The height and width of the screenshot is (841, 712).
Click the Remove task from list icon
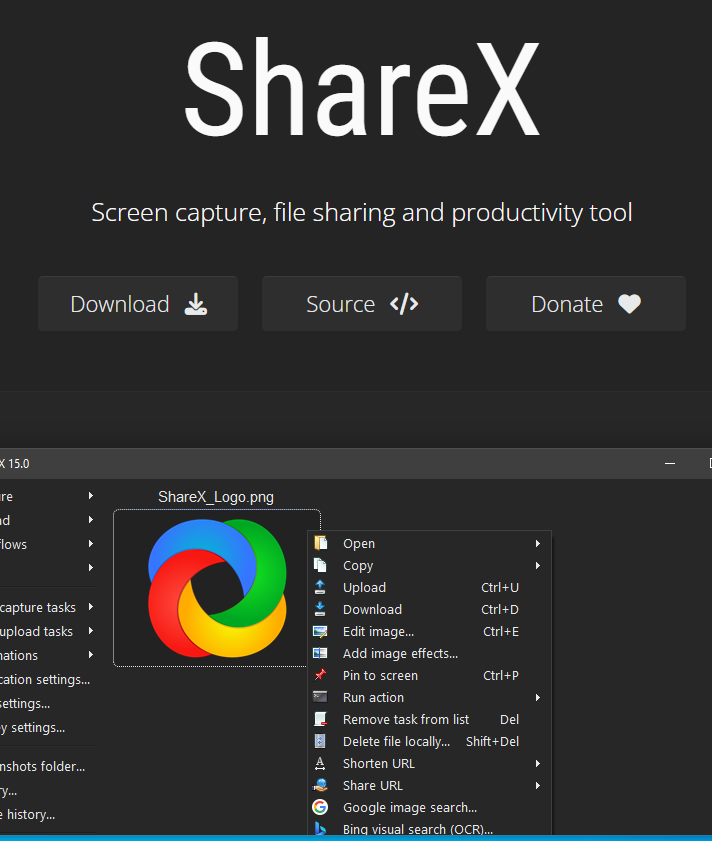coord(320,719)
